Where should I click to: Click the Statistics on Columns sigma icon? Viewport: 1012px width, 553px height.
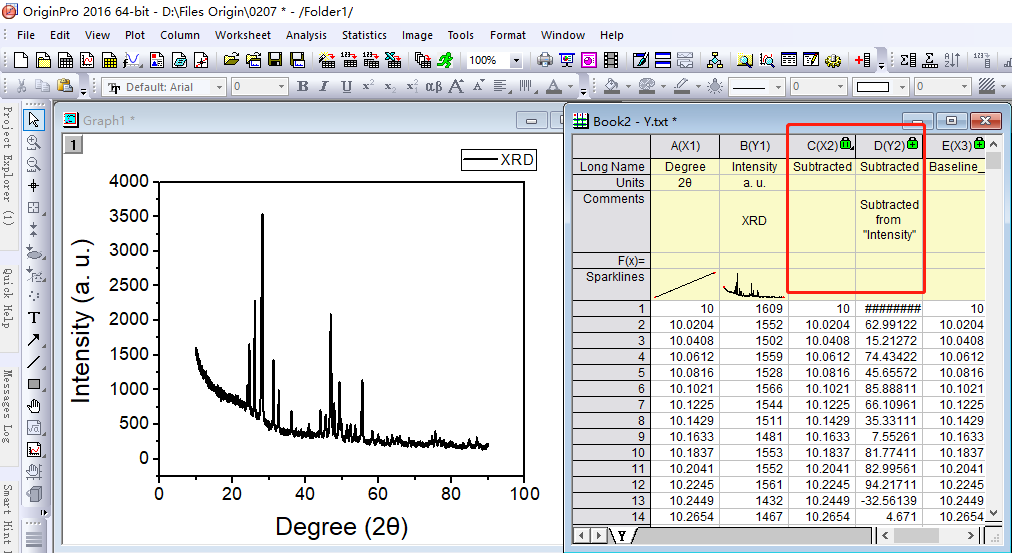[x=908, y=61]
